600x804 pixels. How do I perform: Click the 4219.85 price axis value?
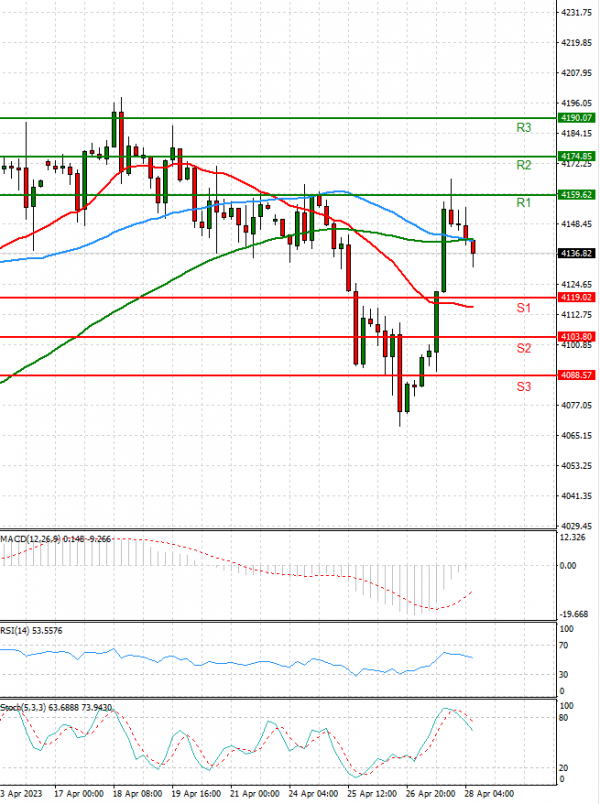[x=576, y=43]
